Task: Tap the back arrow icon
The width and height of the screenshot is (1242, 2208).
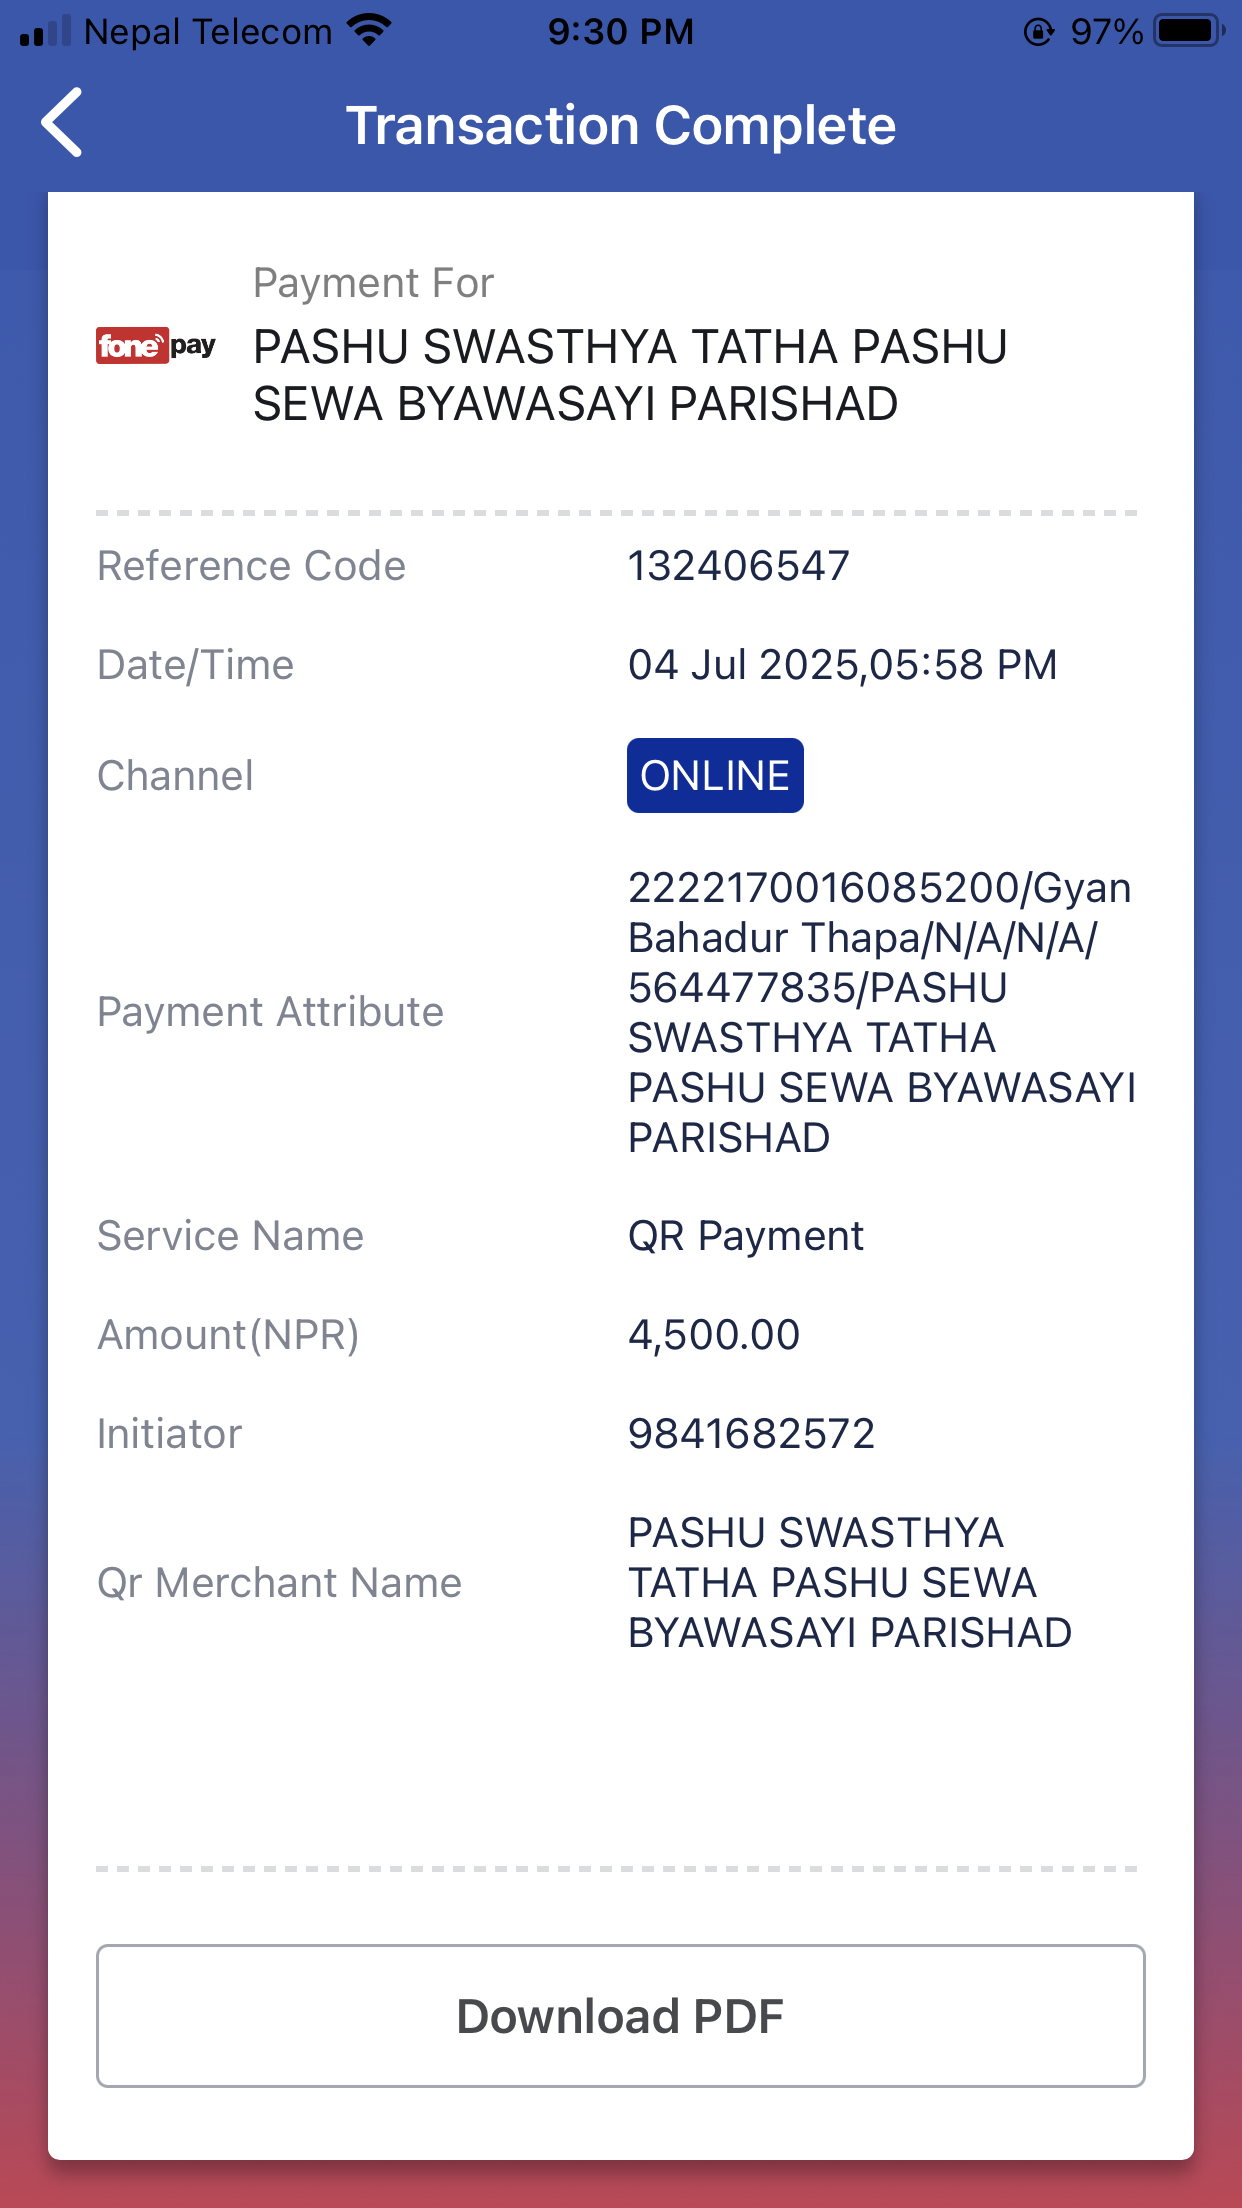Action: [x=61, y=123]
